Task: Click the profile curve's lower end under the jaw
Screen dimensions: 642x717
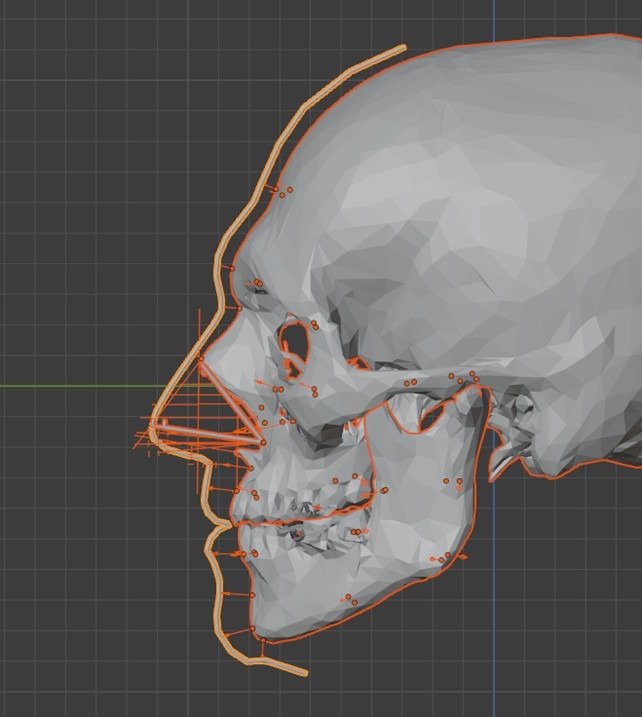Action: point(303,673)
